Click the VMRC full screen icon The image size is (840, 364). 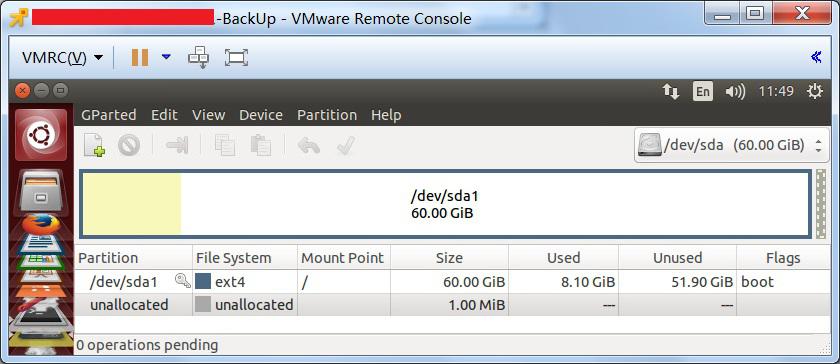click(236, 57)
